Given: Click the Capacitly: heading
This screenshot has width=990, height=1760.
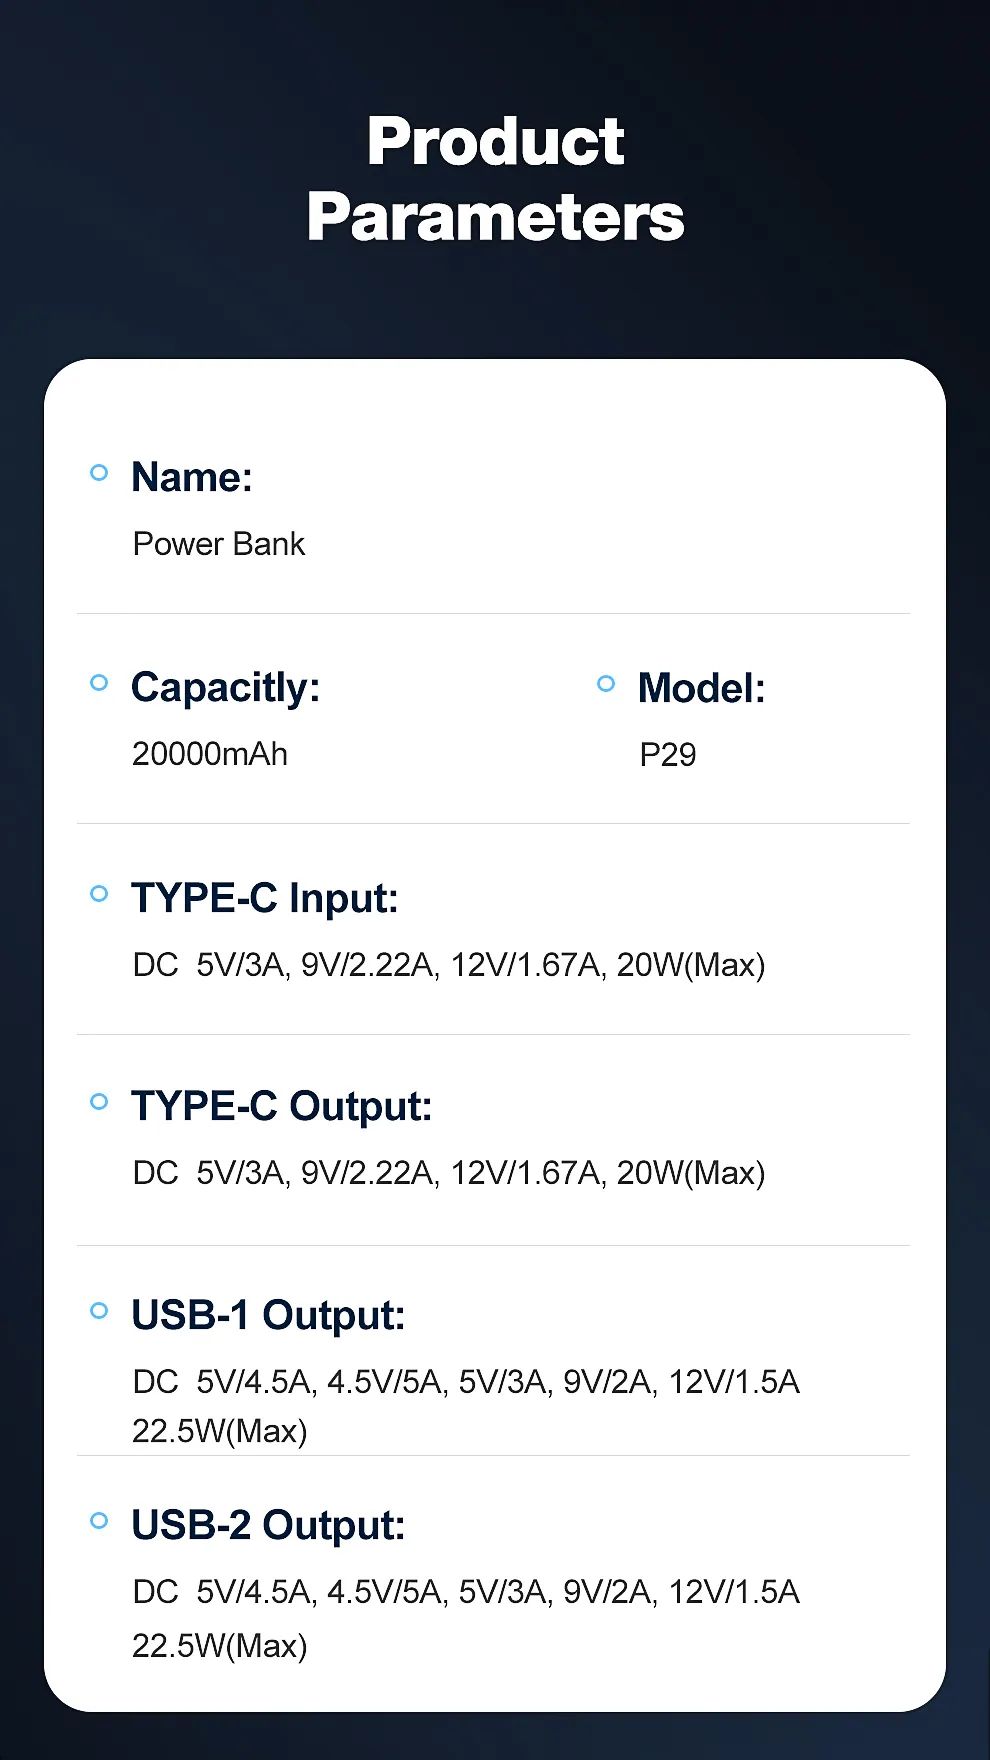Looking at the screenshot, I should pyautogui.click(x=225, y=688).
